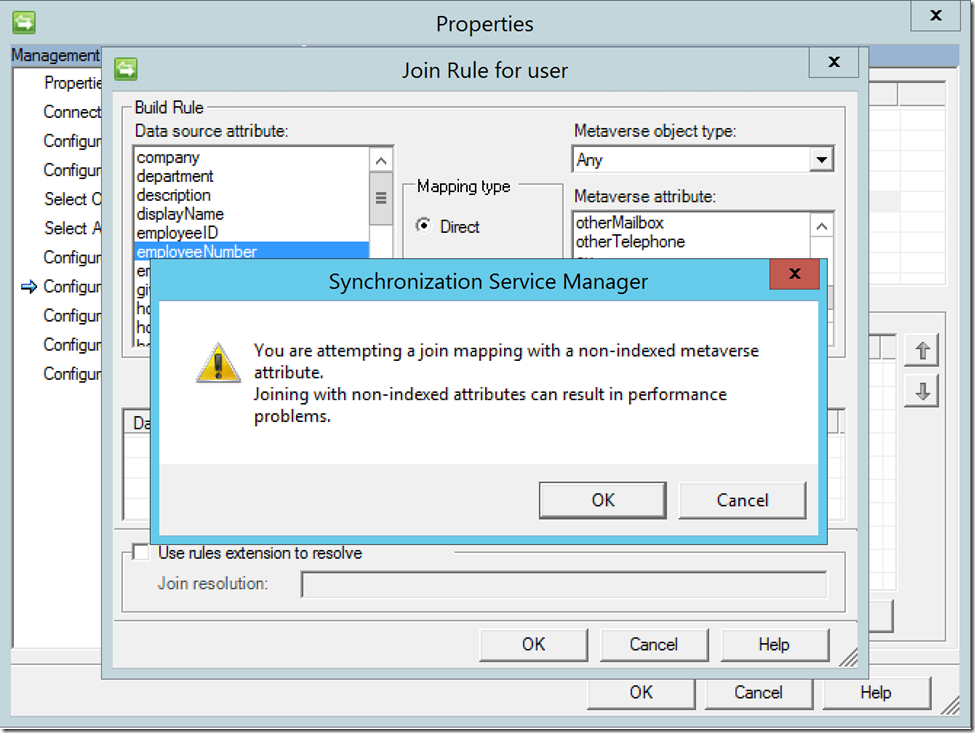Click Help in Join Rule dialog
This screenshot has height=733, width=975.
(x=774, y=644)
